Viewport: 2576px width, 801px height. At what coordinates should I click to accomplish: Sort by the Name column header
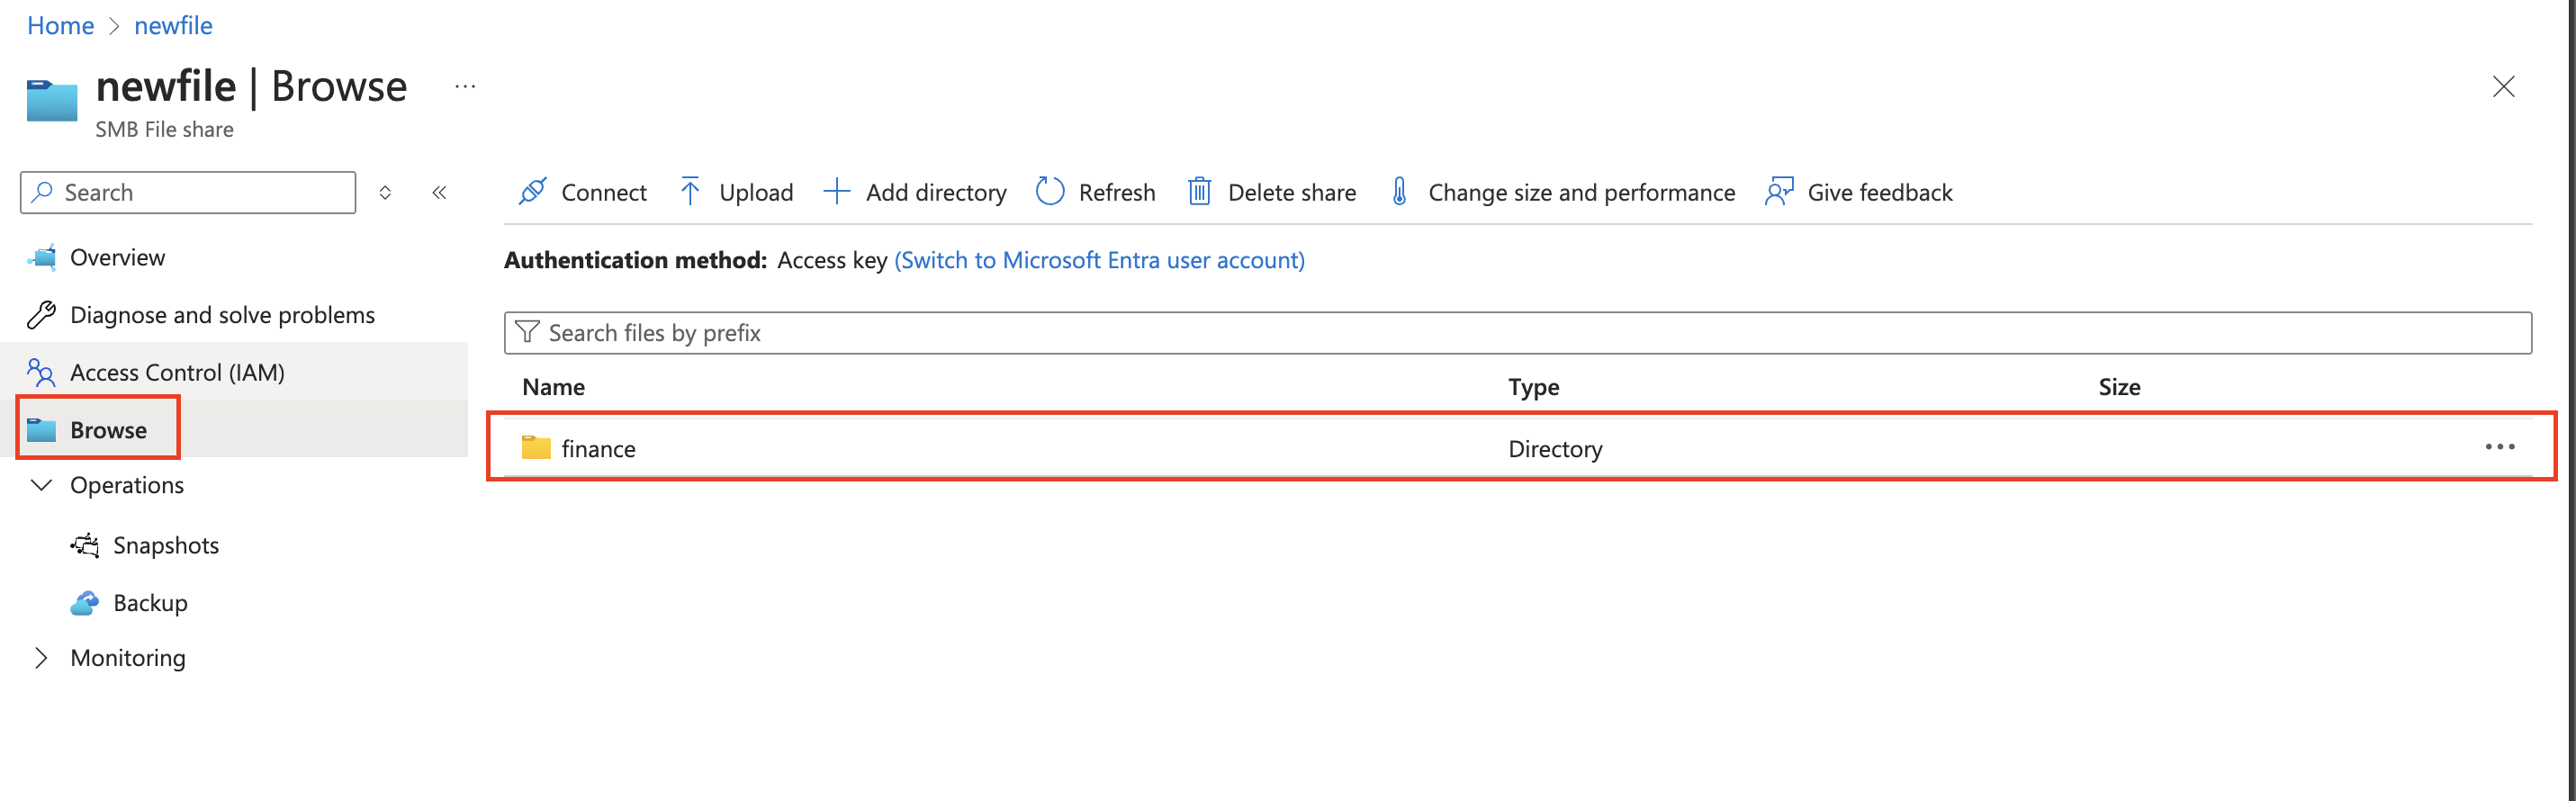(x=553, y=387)
